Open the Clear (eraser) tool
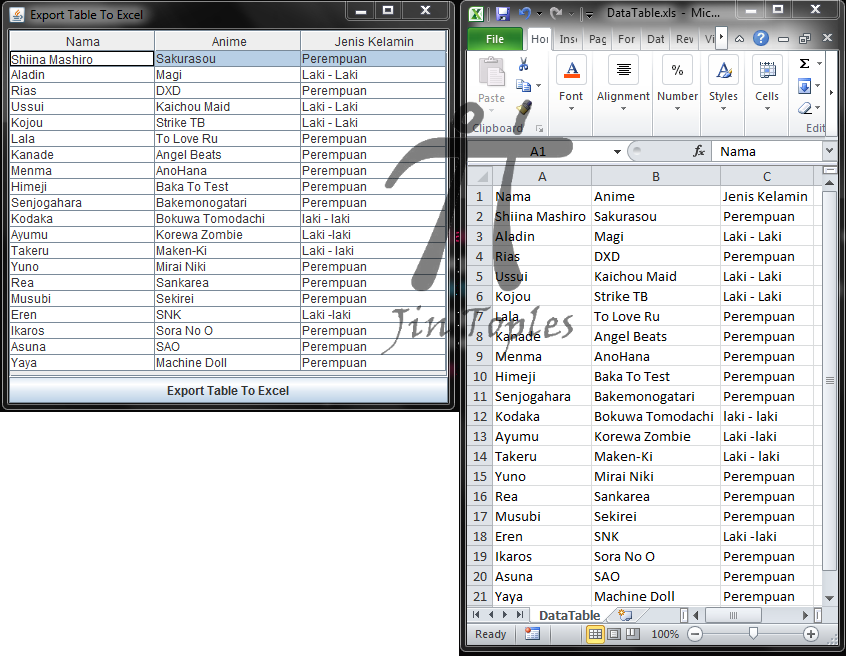 pos(804,107)
